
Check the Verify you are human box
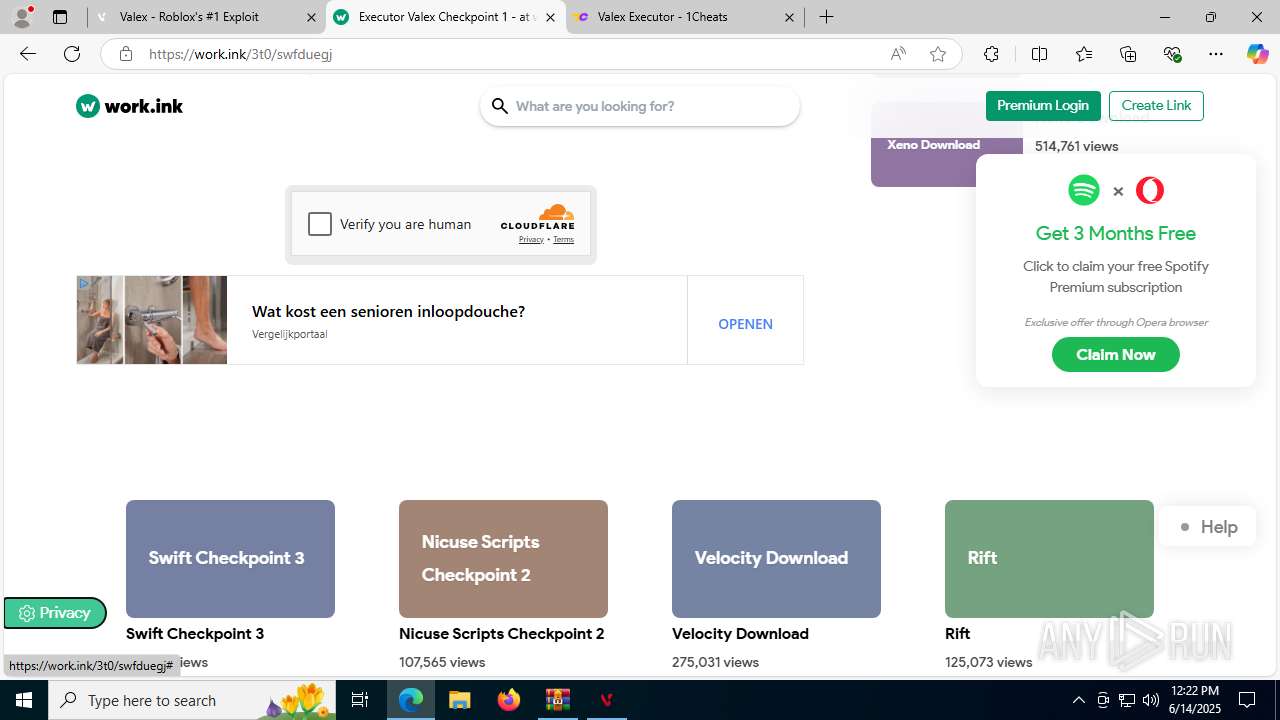[x=320, y=224]
